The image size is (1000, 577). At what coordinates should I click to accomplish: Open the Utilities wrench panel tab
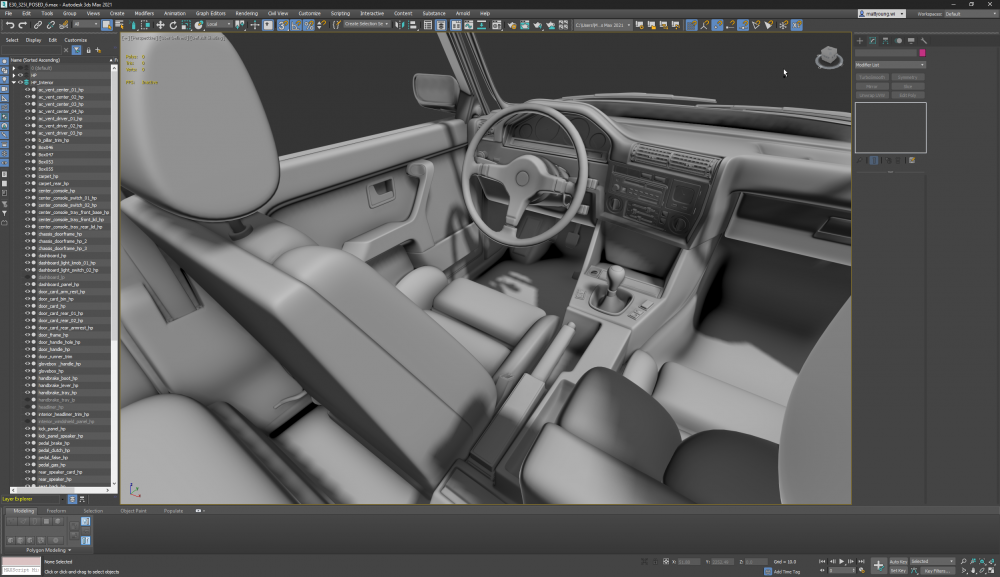click(923, 40)
